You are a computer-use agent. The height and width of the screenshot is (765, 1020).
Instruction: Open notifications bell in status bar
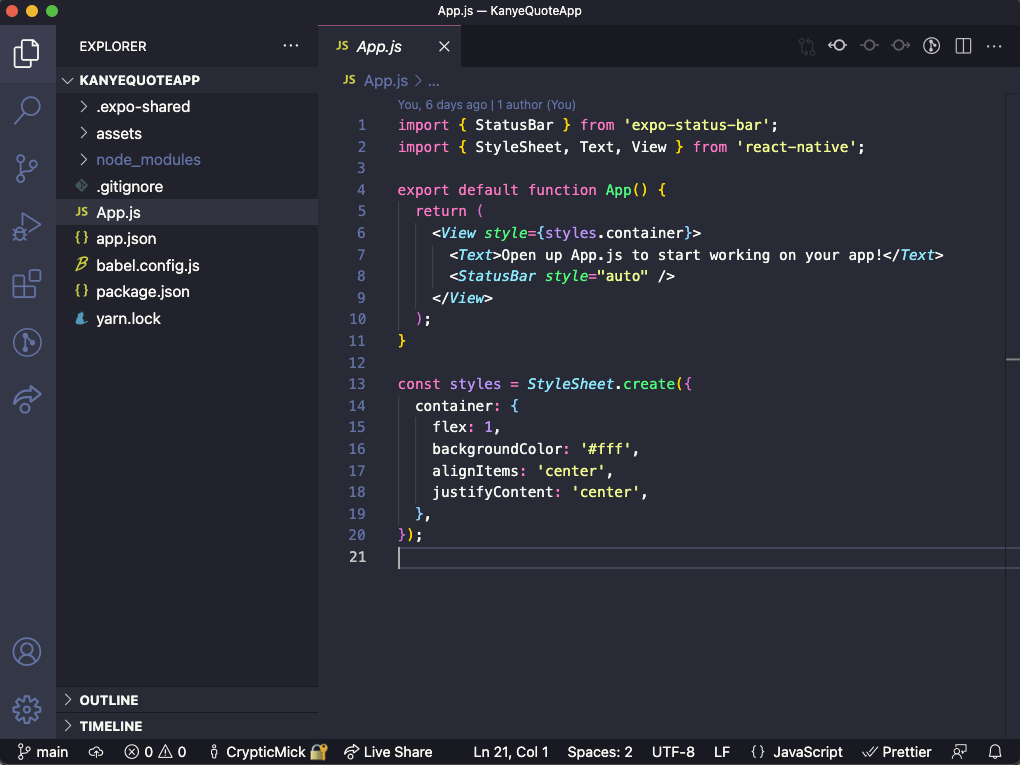(x=995, y=752)
